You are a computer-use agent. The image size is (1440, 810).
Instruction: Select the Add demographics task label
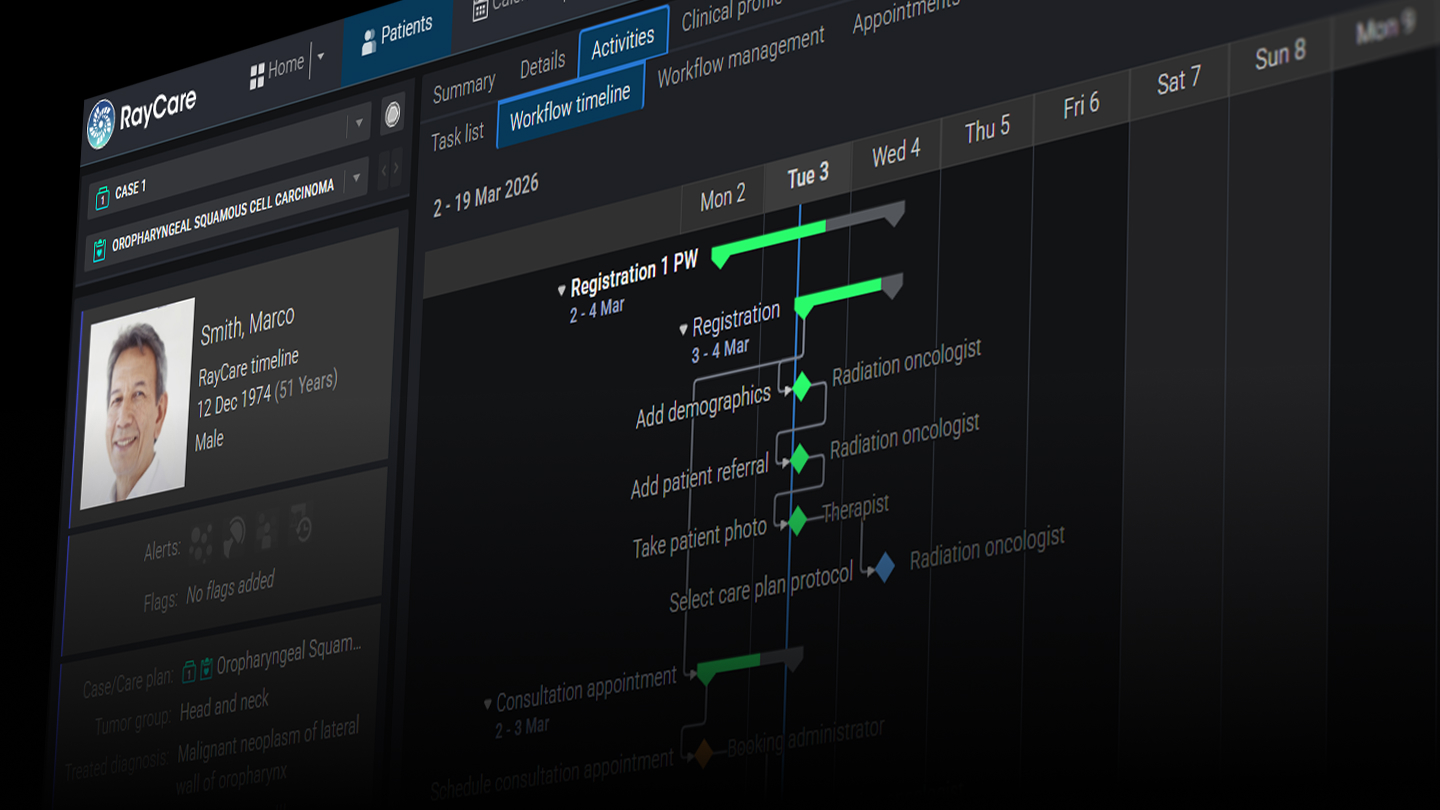pyautogui.click(x=704, y=406)
